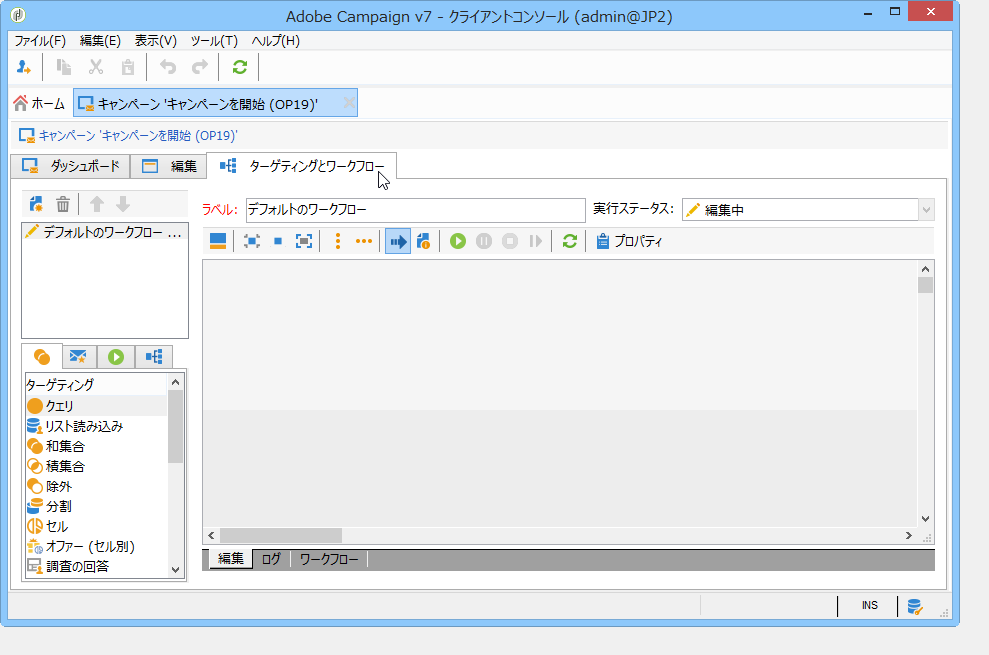Click the ラベル input field

[x=416, y=209]
